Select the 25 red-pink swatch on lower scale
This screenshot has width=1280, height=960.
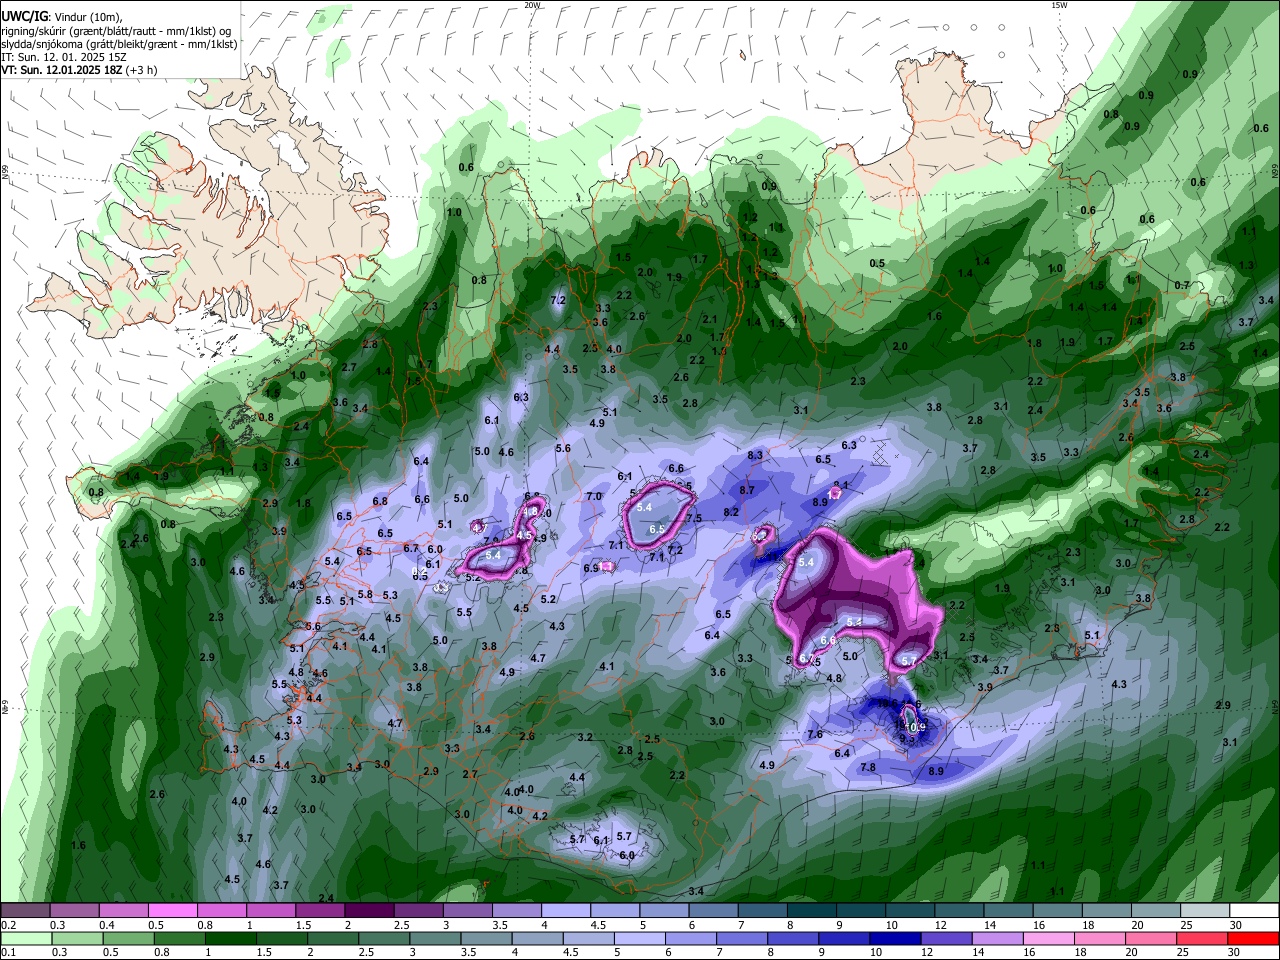pyautogui.click(x=1202, y=939)
